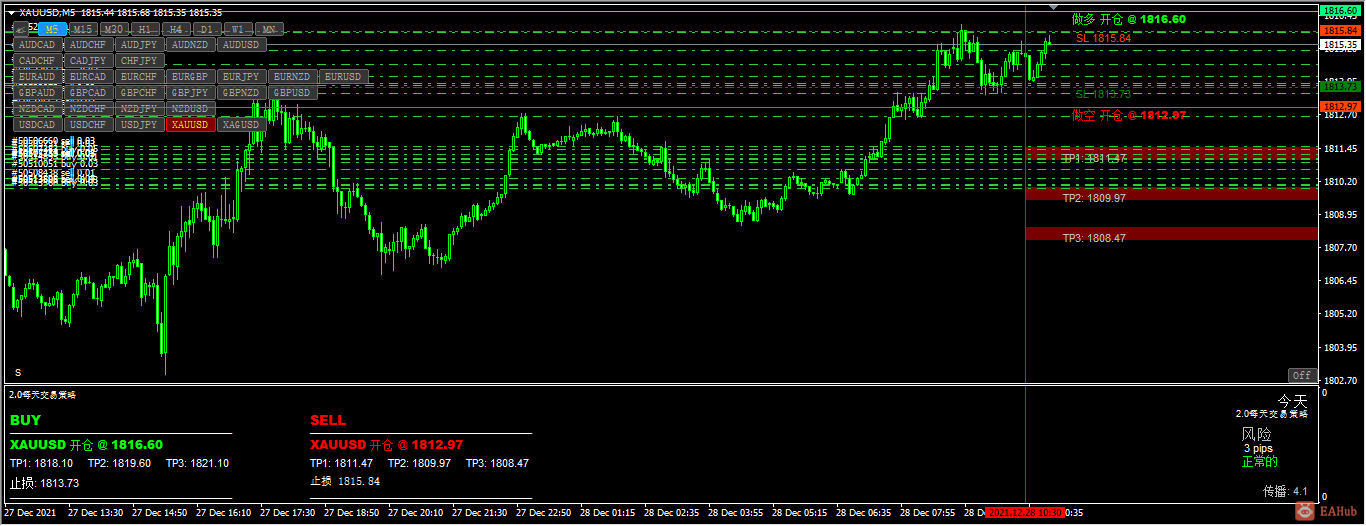The width and height of the screenshot is (1366, 526).
Task: Click the TP1: 1818.10 value under BUY
Action: click(41, 463)
